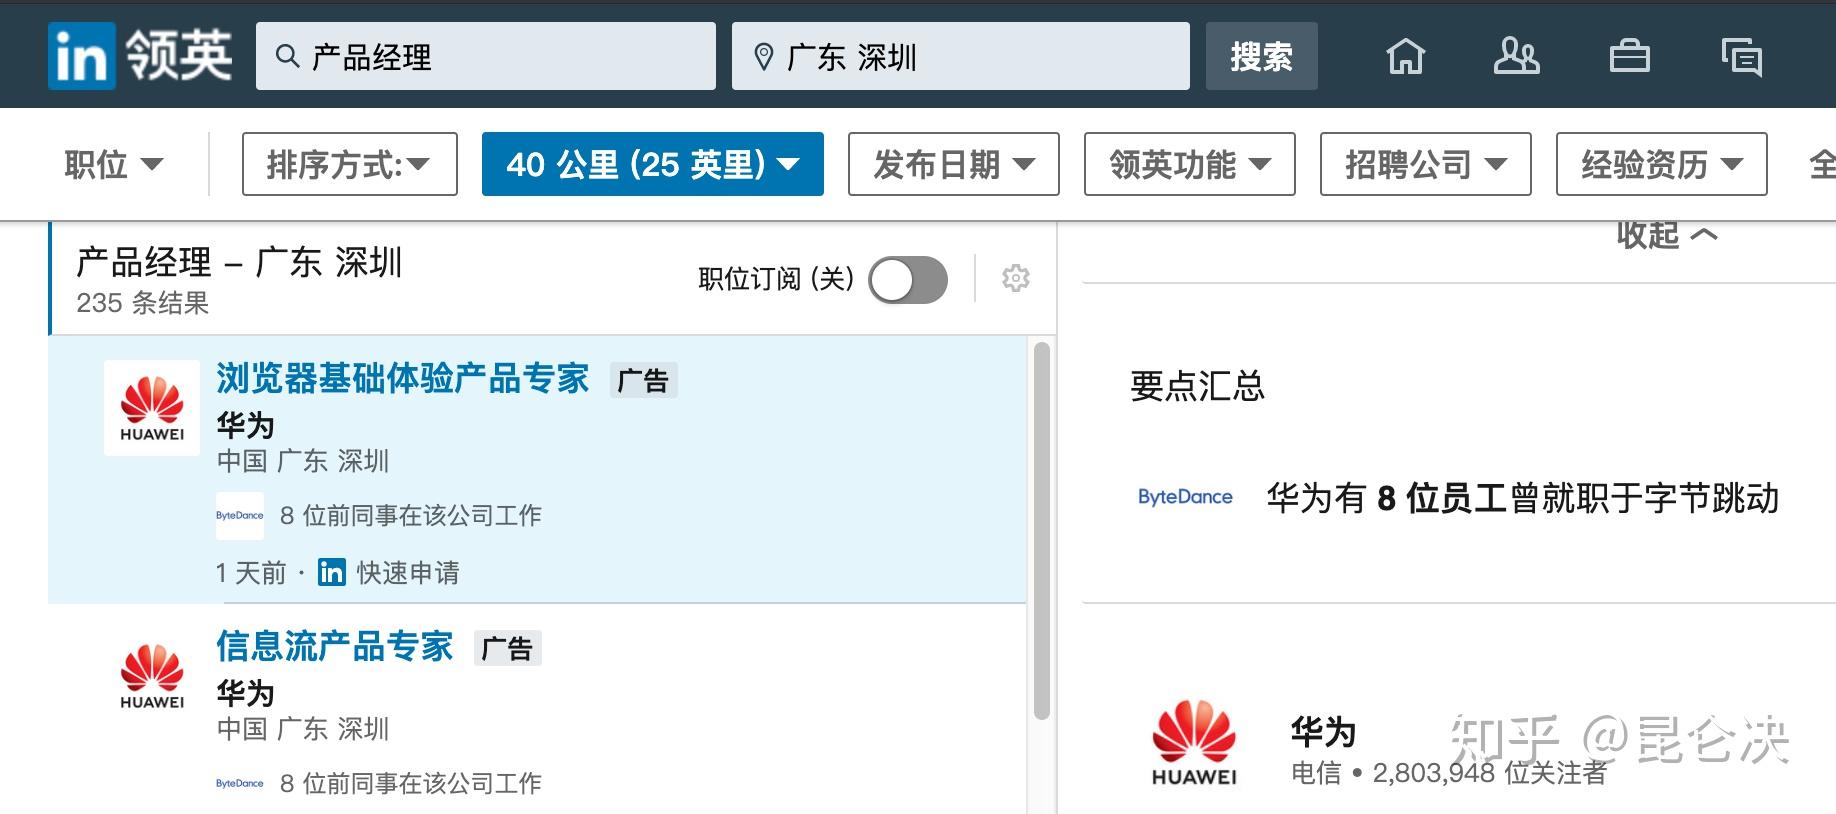Toggle the 职位订阅 job alert switch

pos(908,279)
